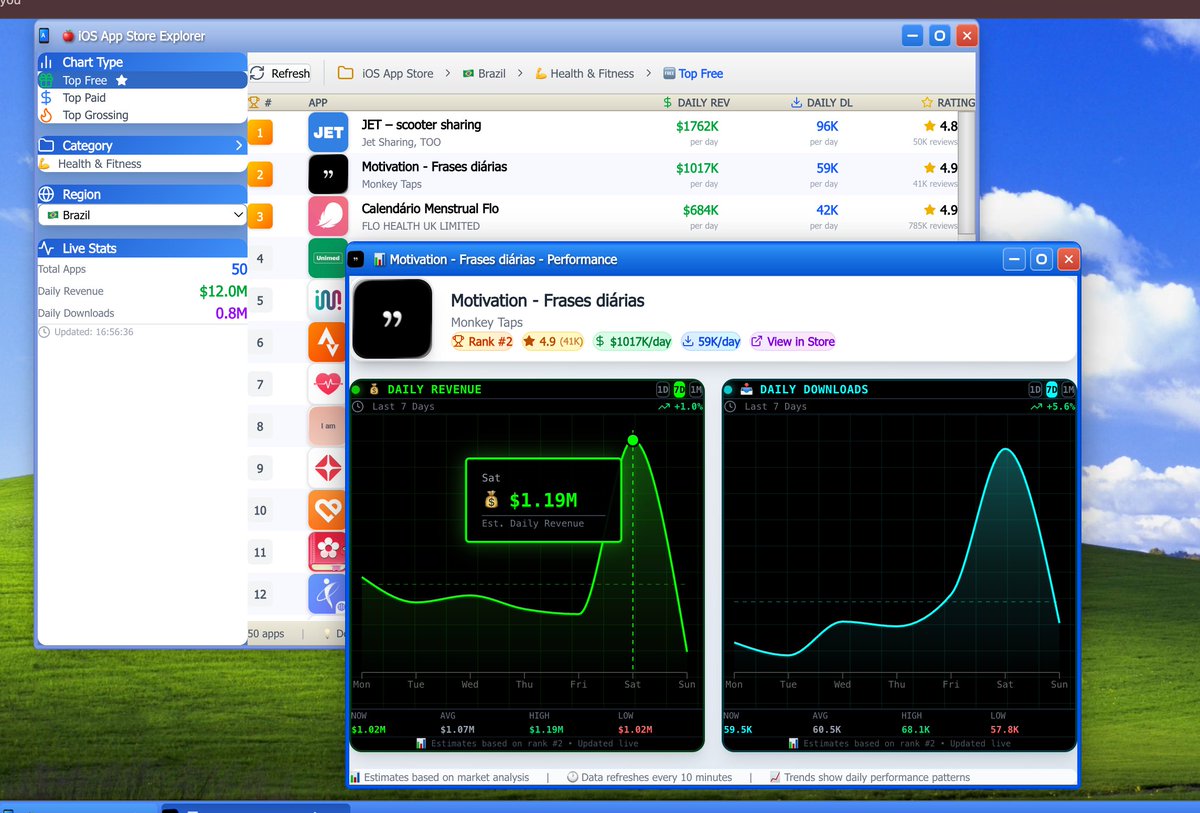The height and width of the screenshot is (813, 1200).
Task: Choose the Health & Fitness category entry
Action: (142, 164)
